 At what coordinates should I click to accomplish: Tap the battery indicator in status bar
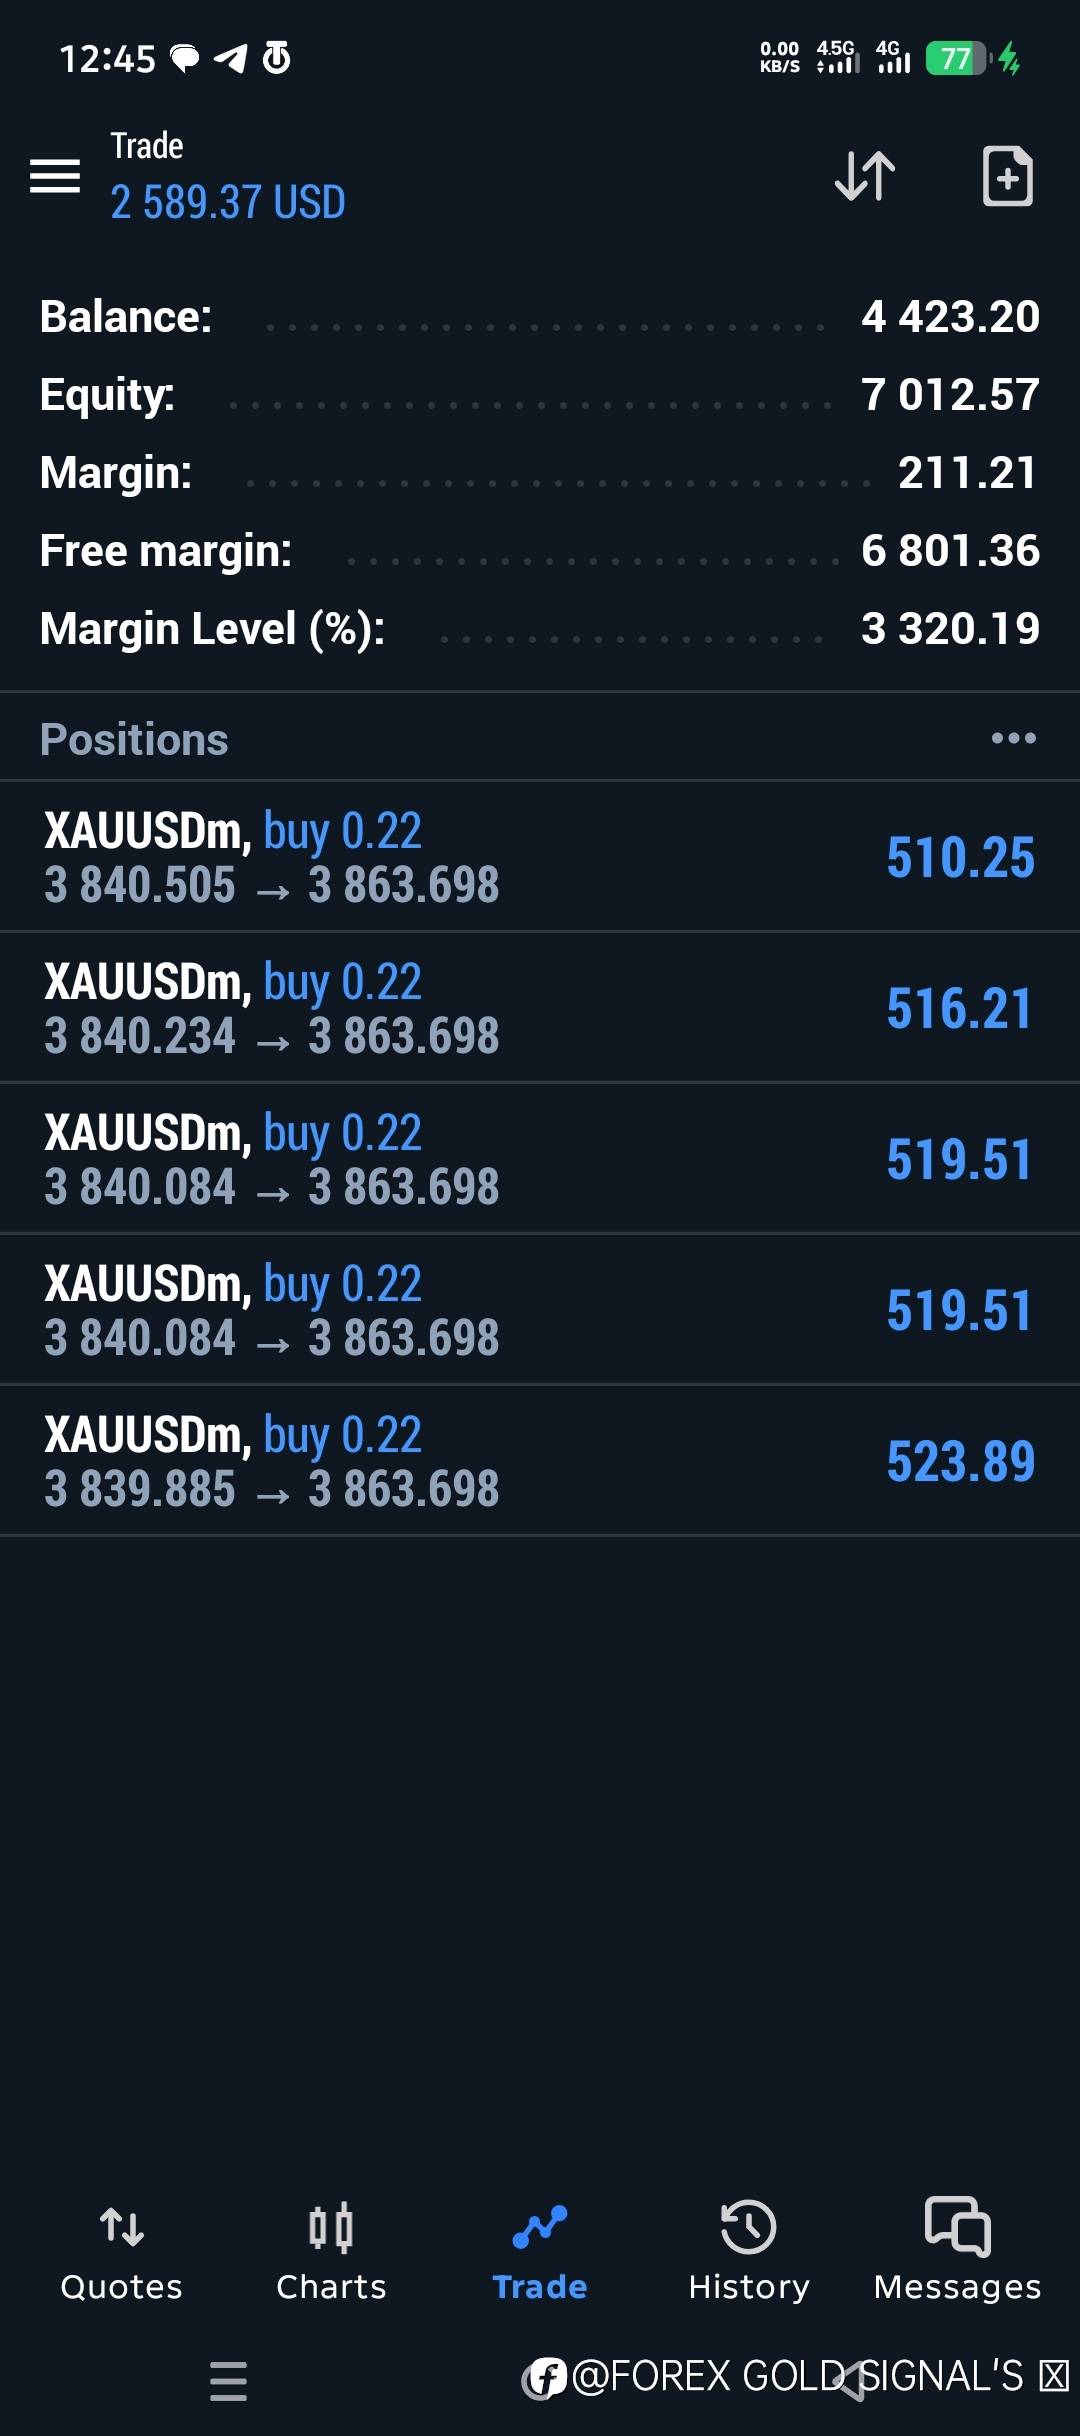[956, 59]
